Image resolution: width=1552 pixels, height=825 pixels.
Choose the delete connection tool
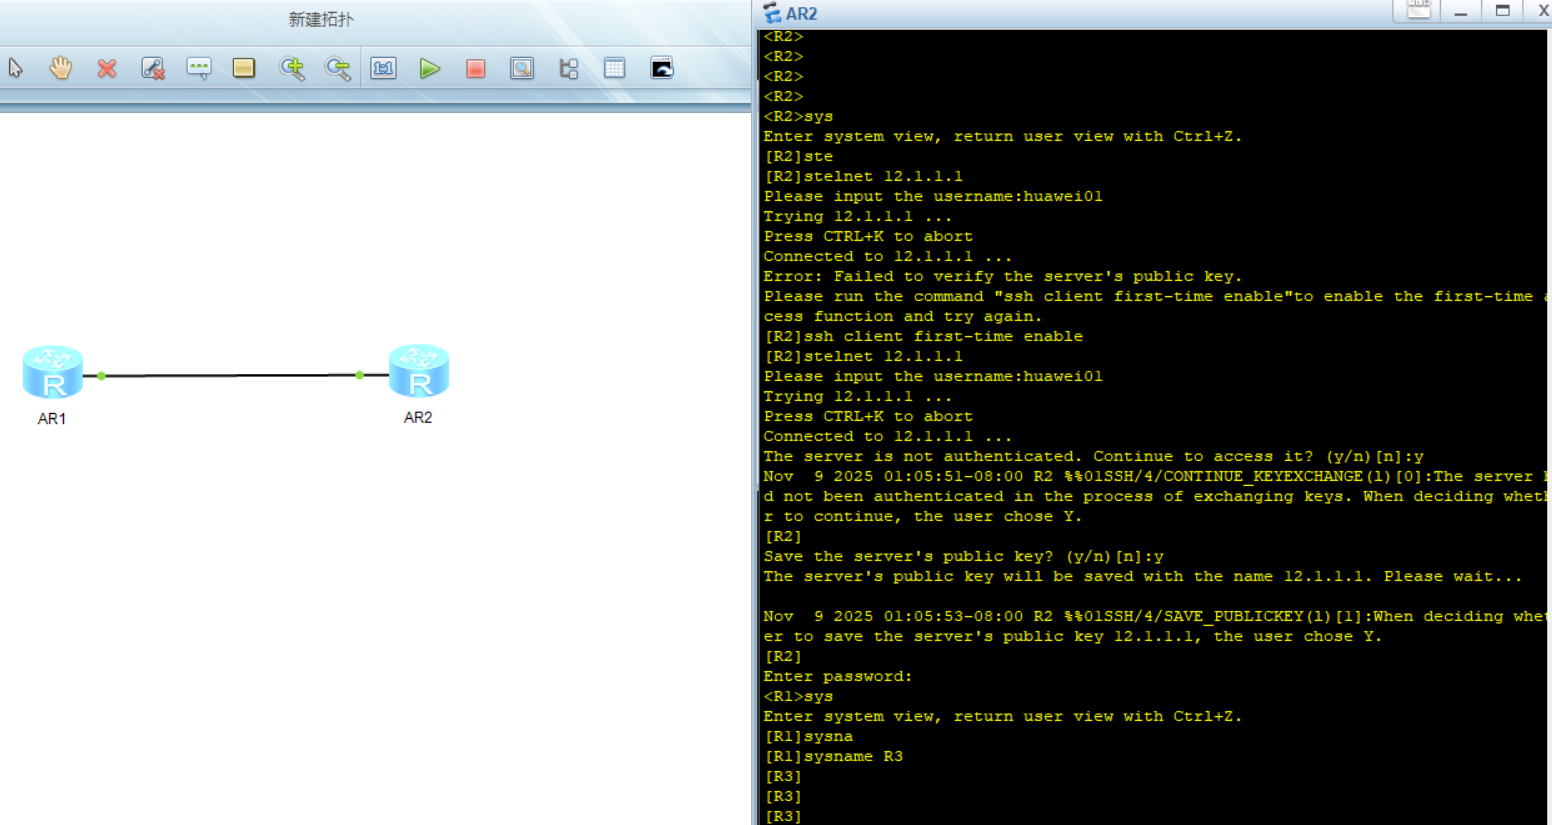153,68
